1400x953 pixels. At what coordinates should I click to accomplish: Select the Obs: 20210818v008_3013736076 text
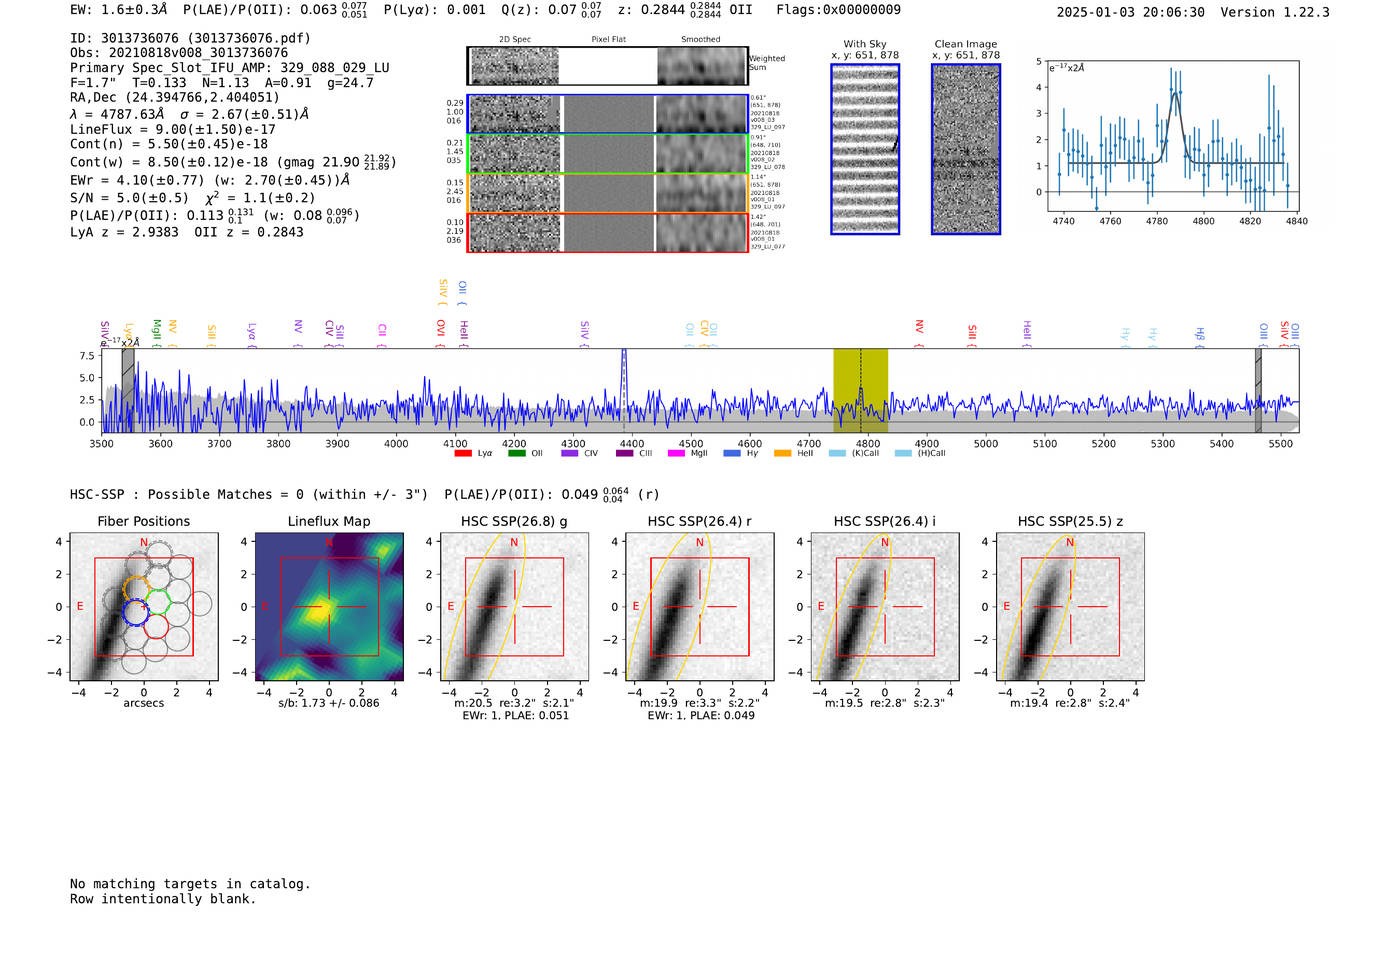tap(179, 53)
